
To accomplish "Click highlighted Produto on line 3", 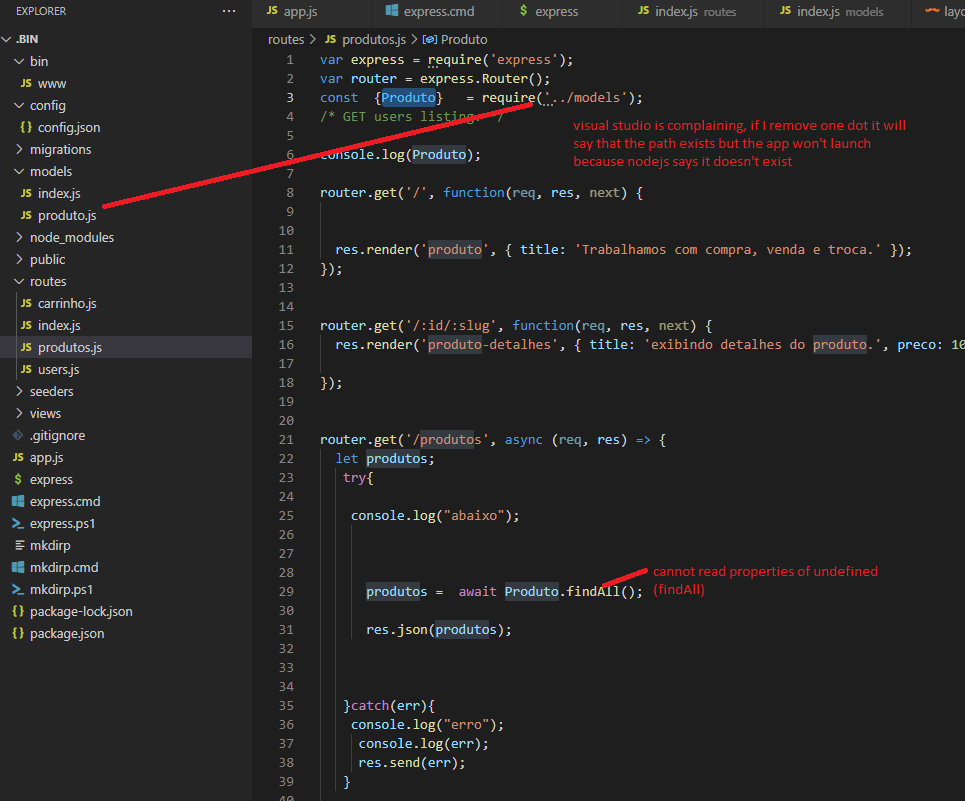I will point(409,98).
